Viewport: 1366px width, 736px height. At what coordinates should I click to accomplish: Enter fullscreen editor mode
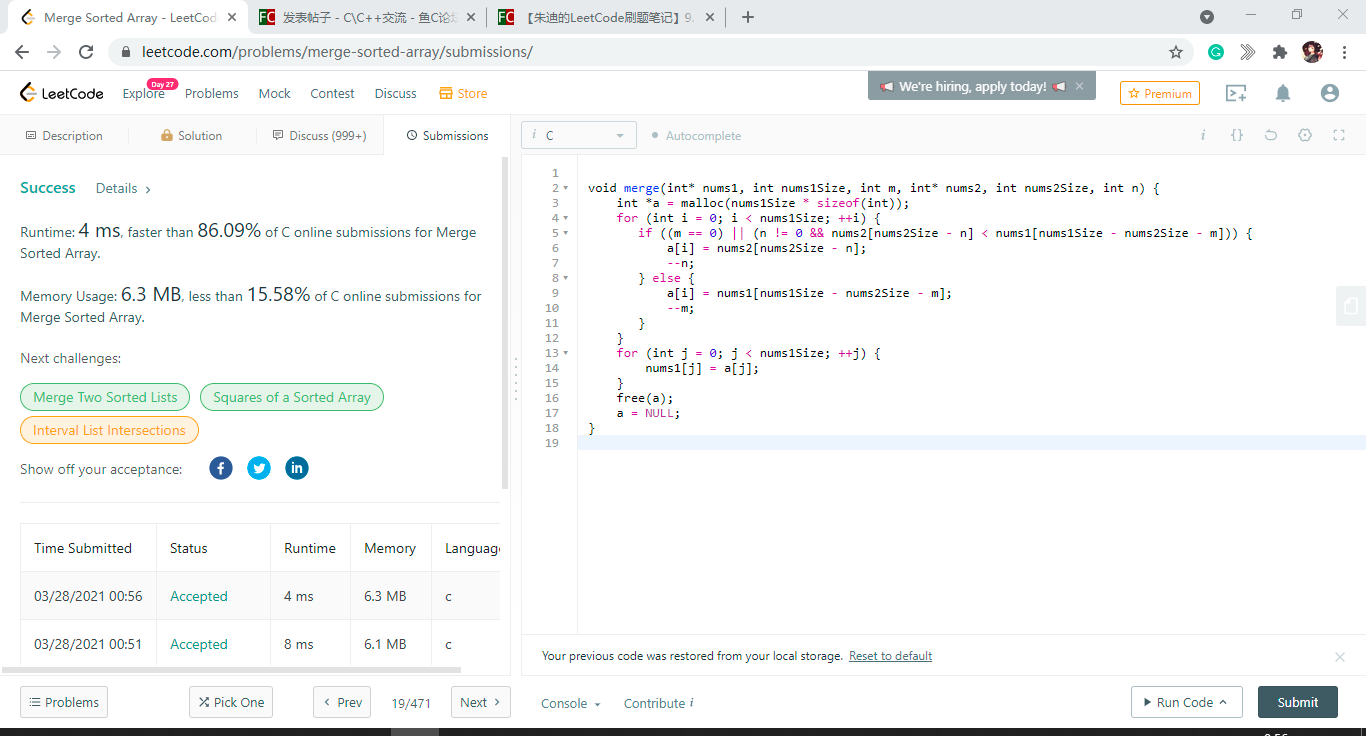(x=1339, y=135)
